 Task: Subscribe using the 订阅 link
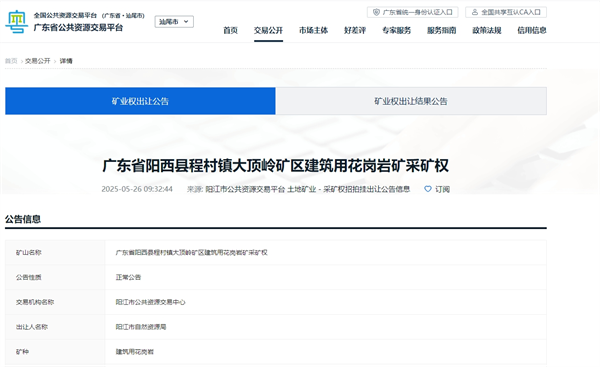click(442, 189)
